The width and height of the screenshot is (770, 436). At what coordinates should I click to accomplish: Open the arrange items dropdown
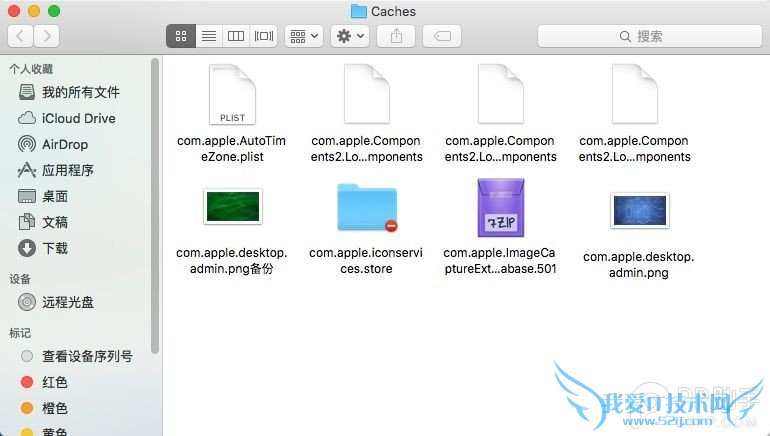[x=304, y=36]
